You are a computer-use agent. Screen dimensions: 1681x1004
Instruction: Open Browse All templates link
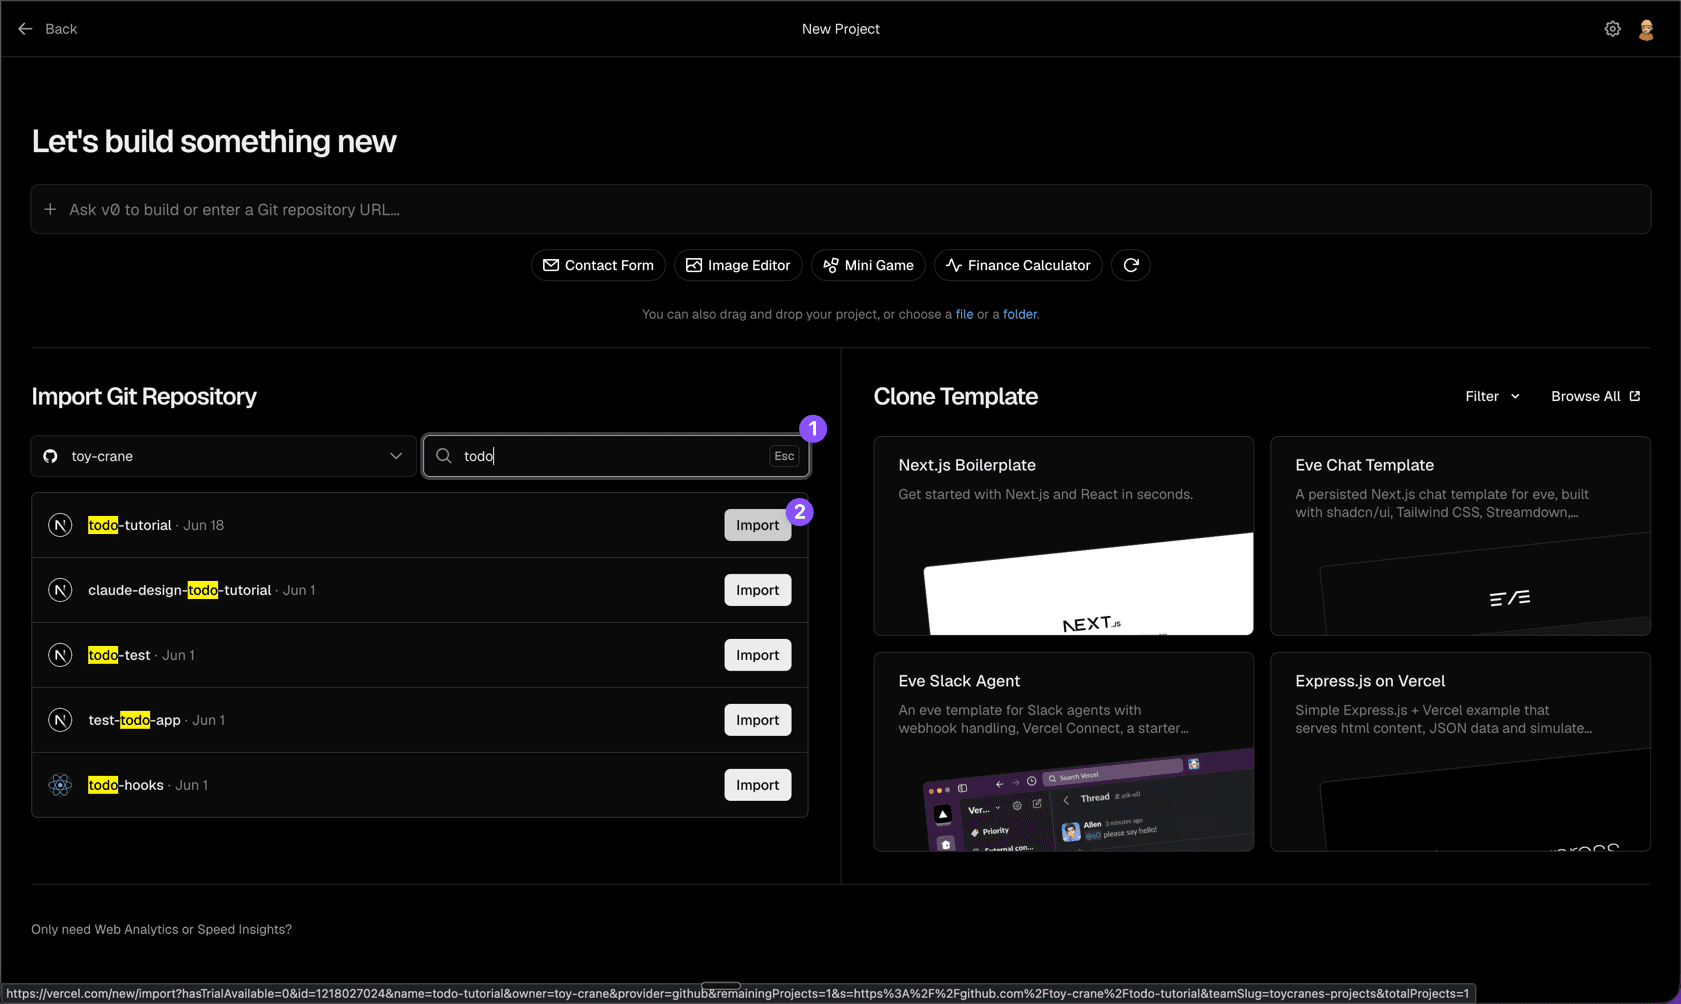1595,396
